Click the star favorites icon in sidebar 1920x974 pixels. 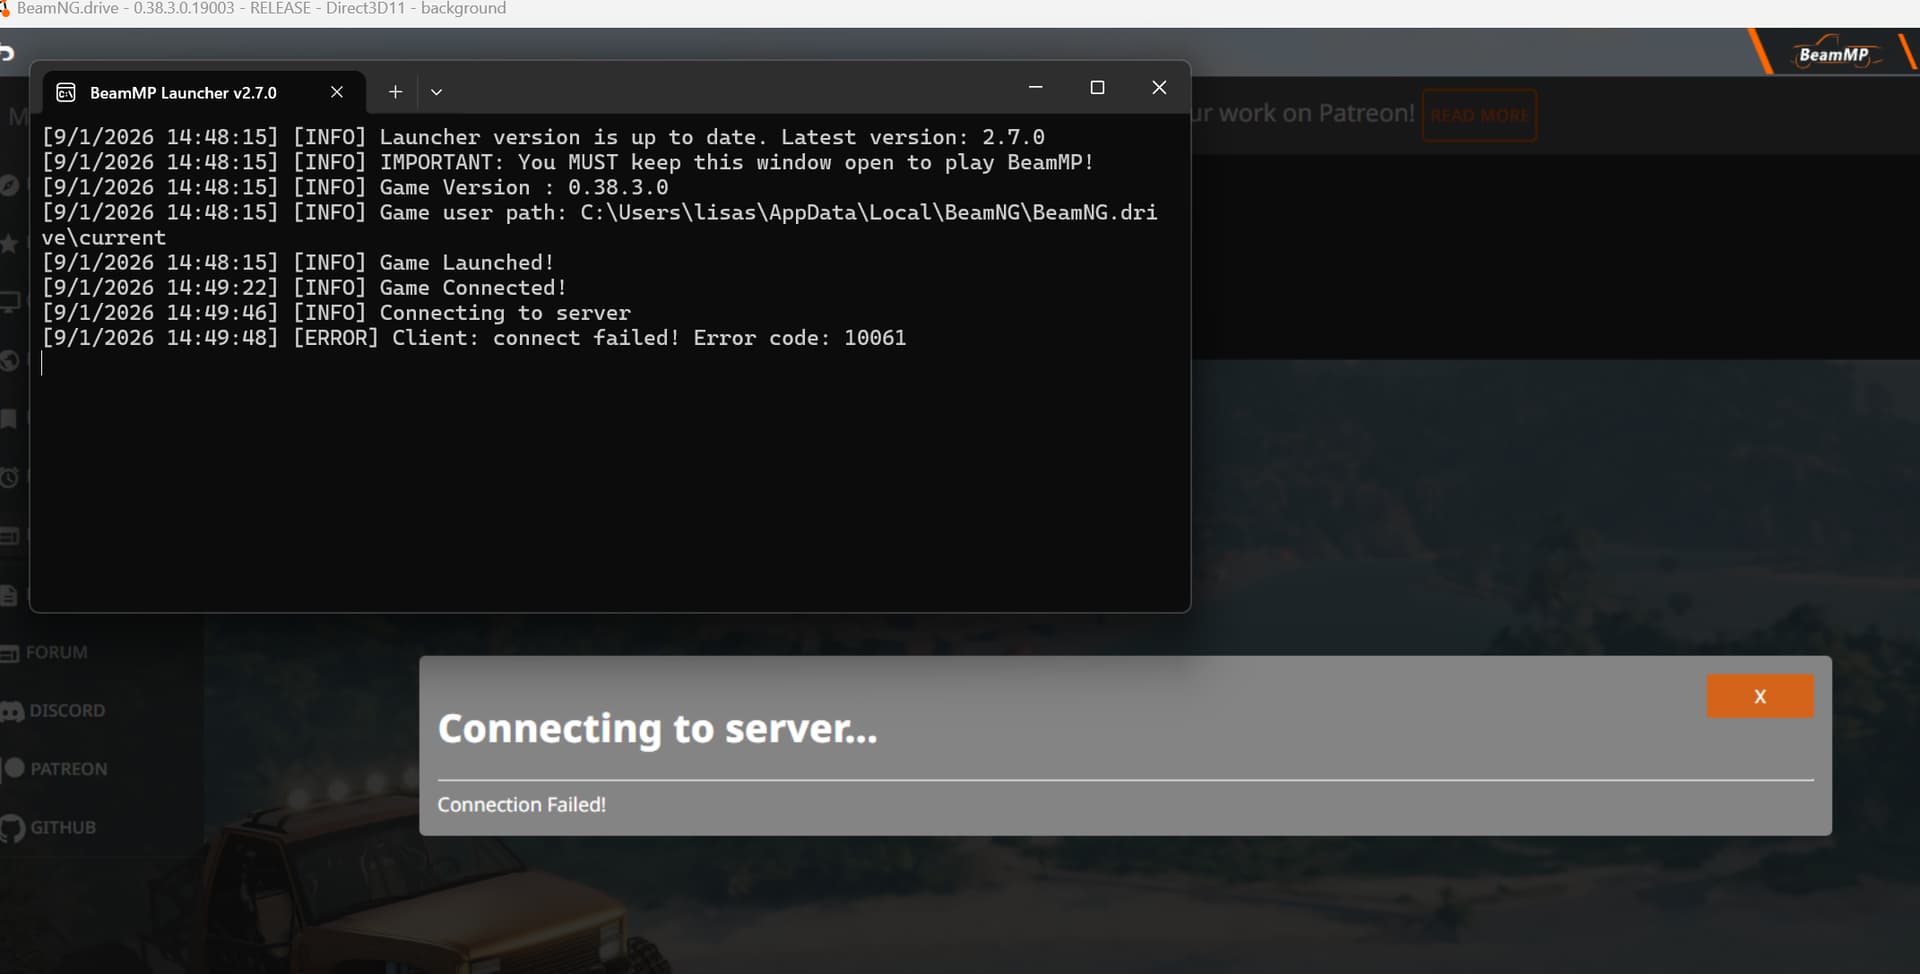tap(9, 244)
